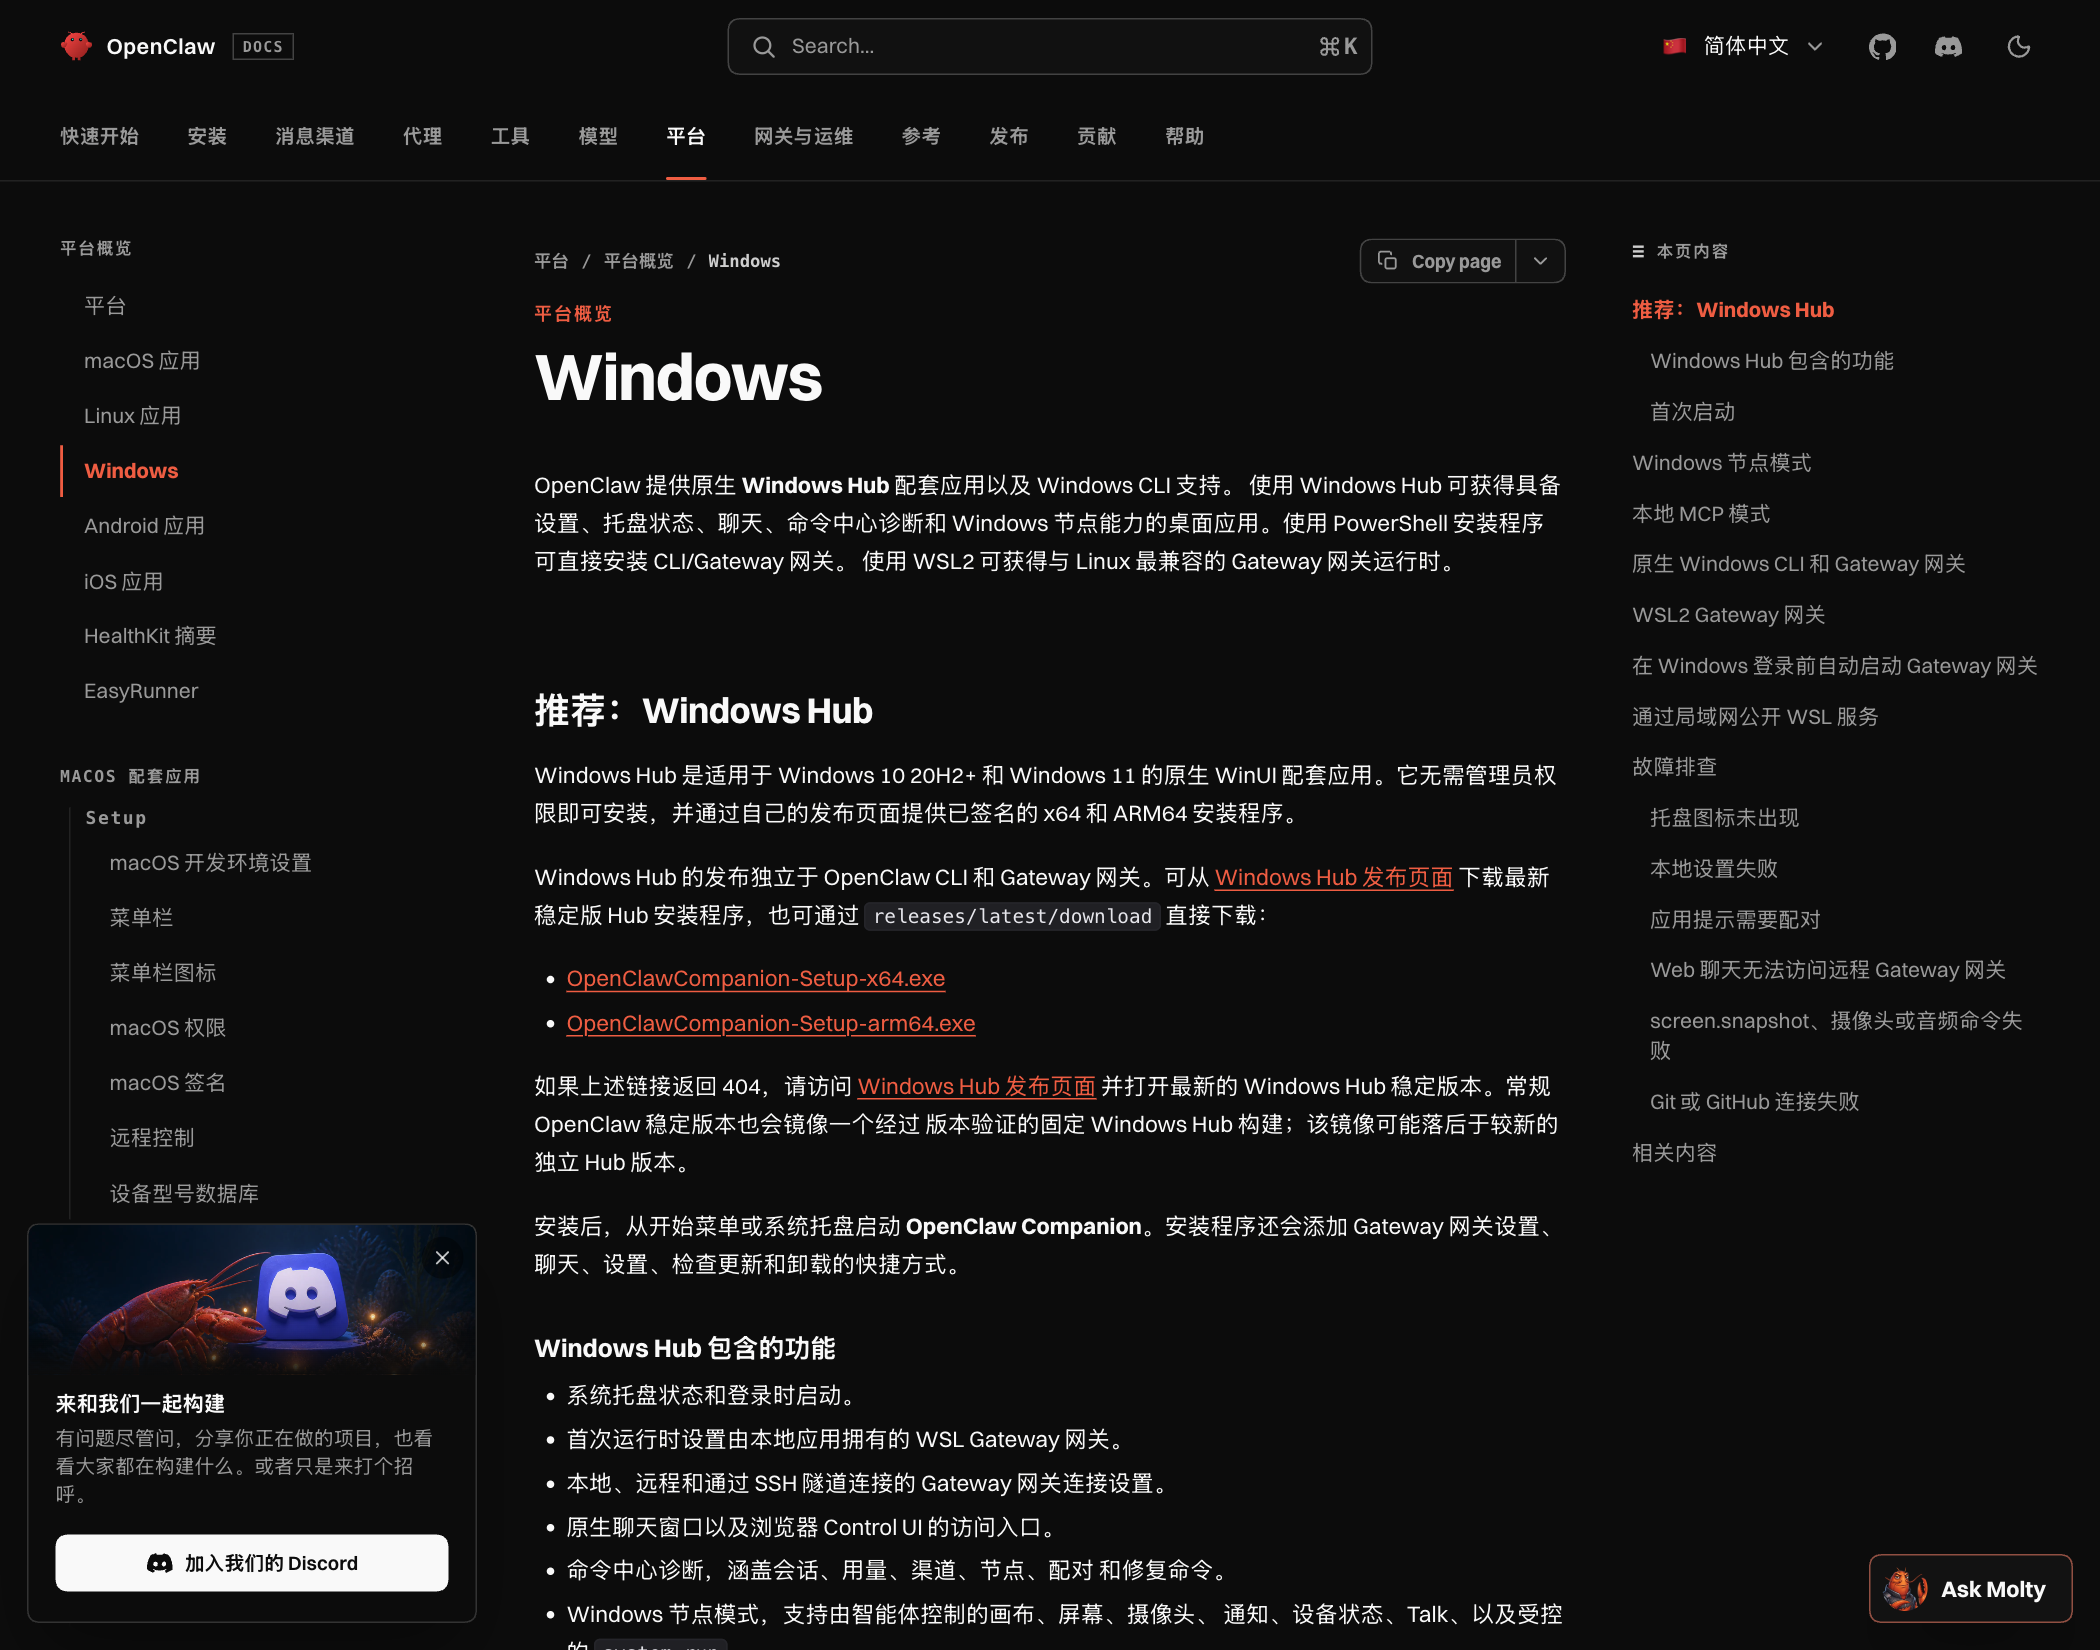Jump to 相关内容 section
This screenshot has width=2100, height=1650.
(1674, 1153)
